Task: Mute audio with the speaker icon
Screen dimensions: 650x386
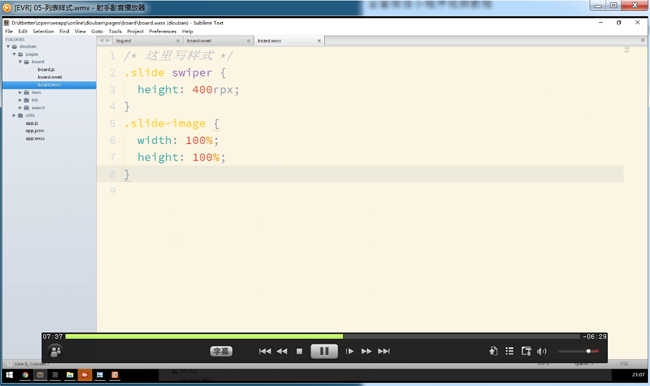Action: [541, 351]
